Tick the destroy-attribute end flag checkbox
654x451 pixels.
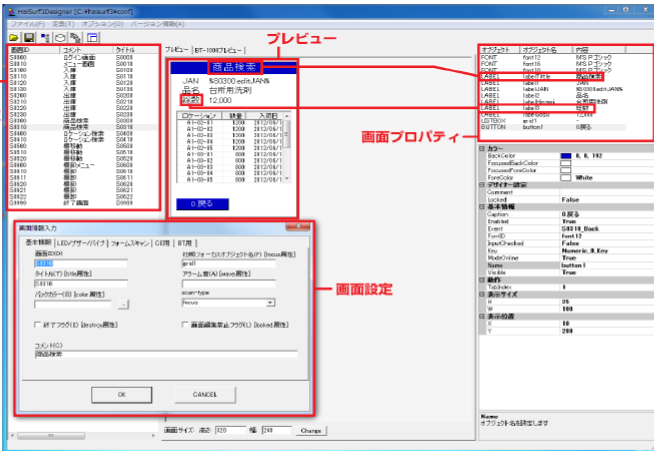point(38,325)
